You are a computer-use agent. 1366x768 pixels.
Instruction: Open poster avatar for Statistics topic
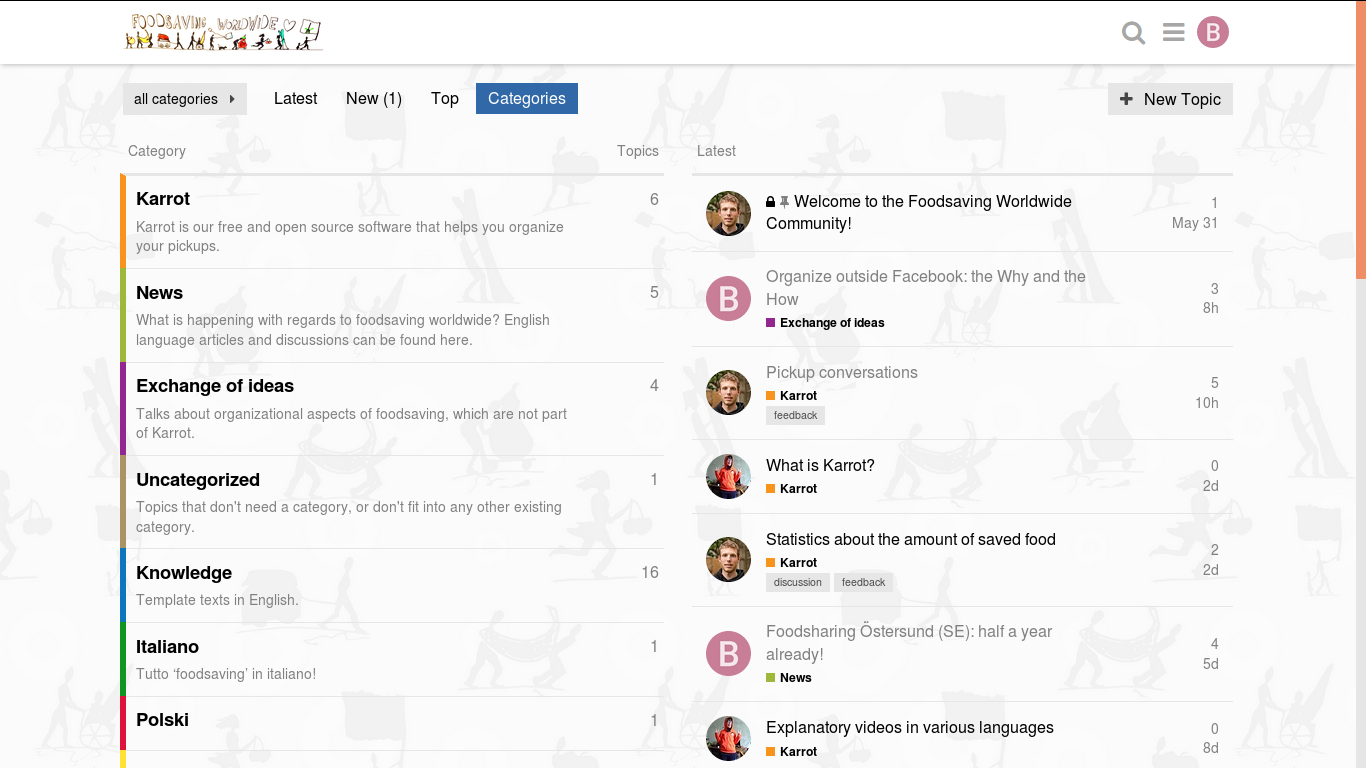point(728,559)
